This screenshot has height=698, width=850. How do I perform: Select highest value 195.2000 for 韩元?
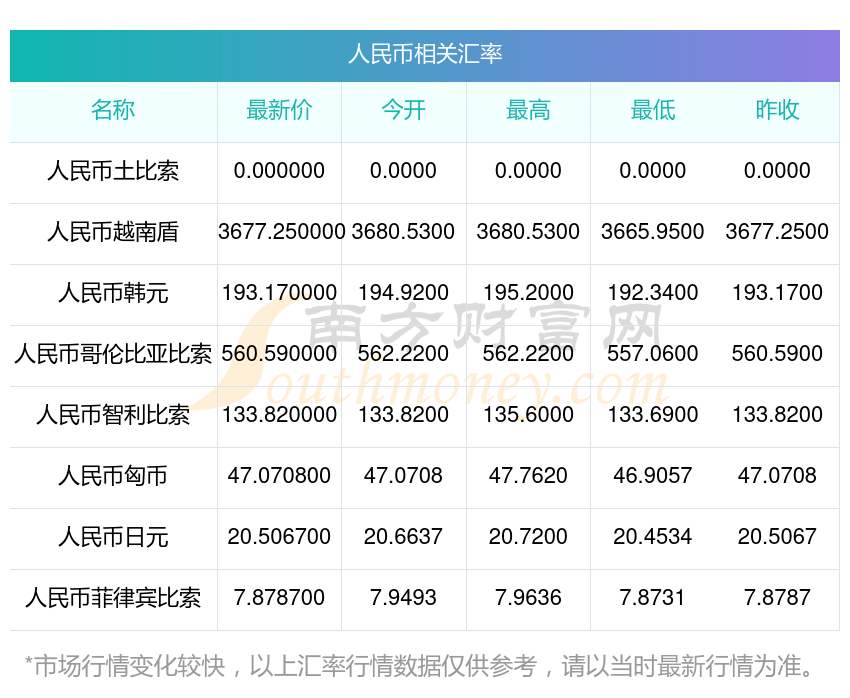pyautogui.click(x=528, y=293)
